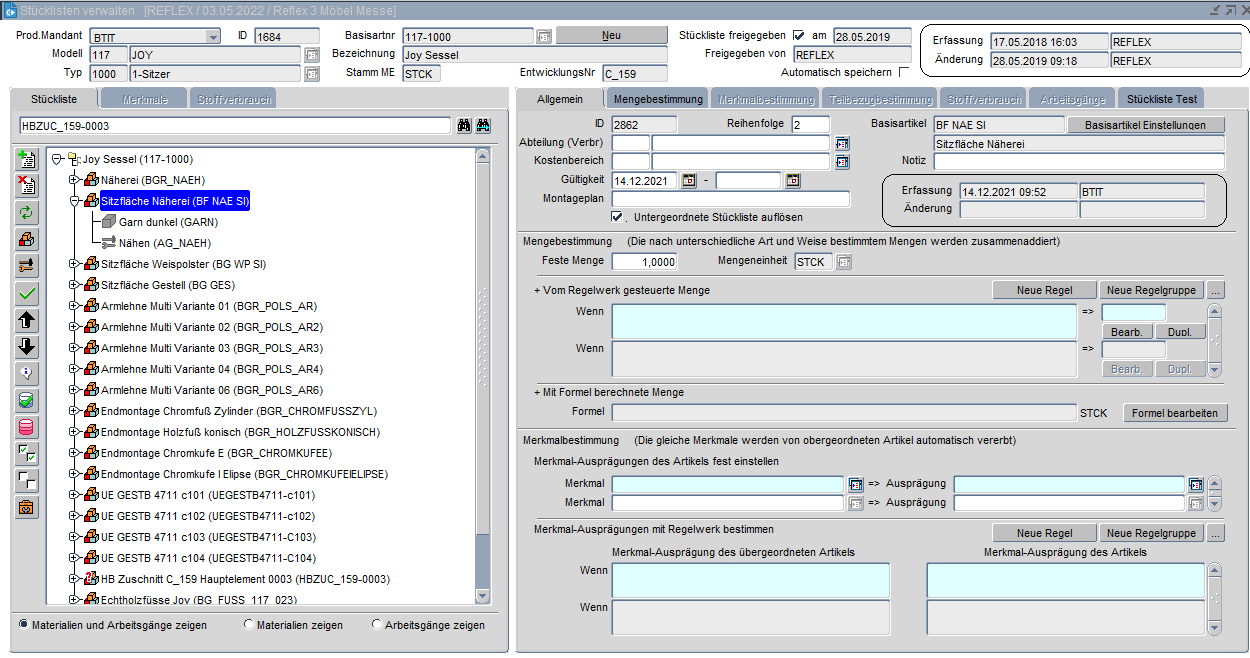
Task: Click the green checkmark toolbar icon
Action: [27, 294]
